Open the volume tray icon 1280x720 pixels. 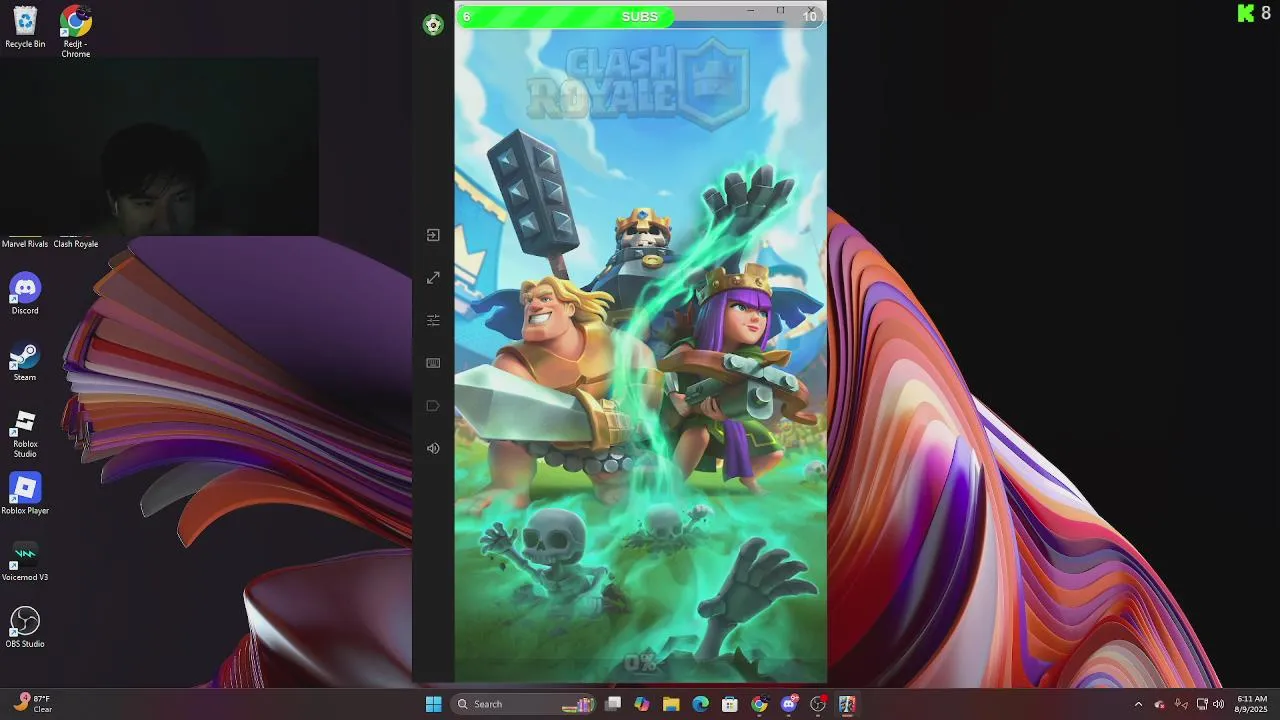pyautogui.click(x=1218, y=704)
